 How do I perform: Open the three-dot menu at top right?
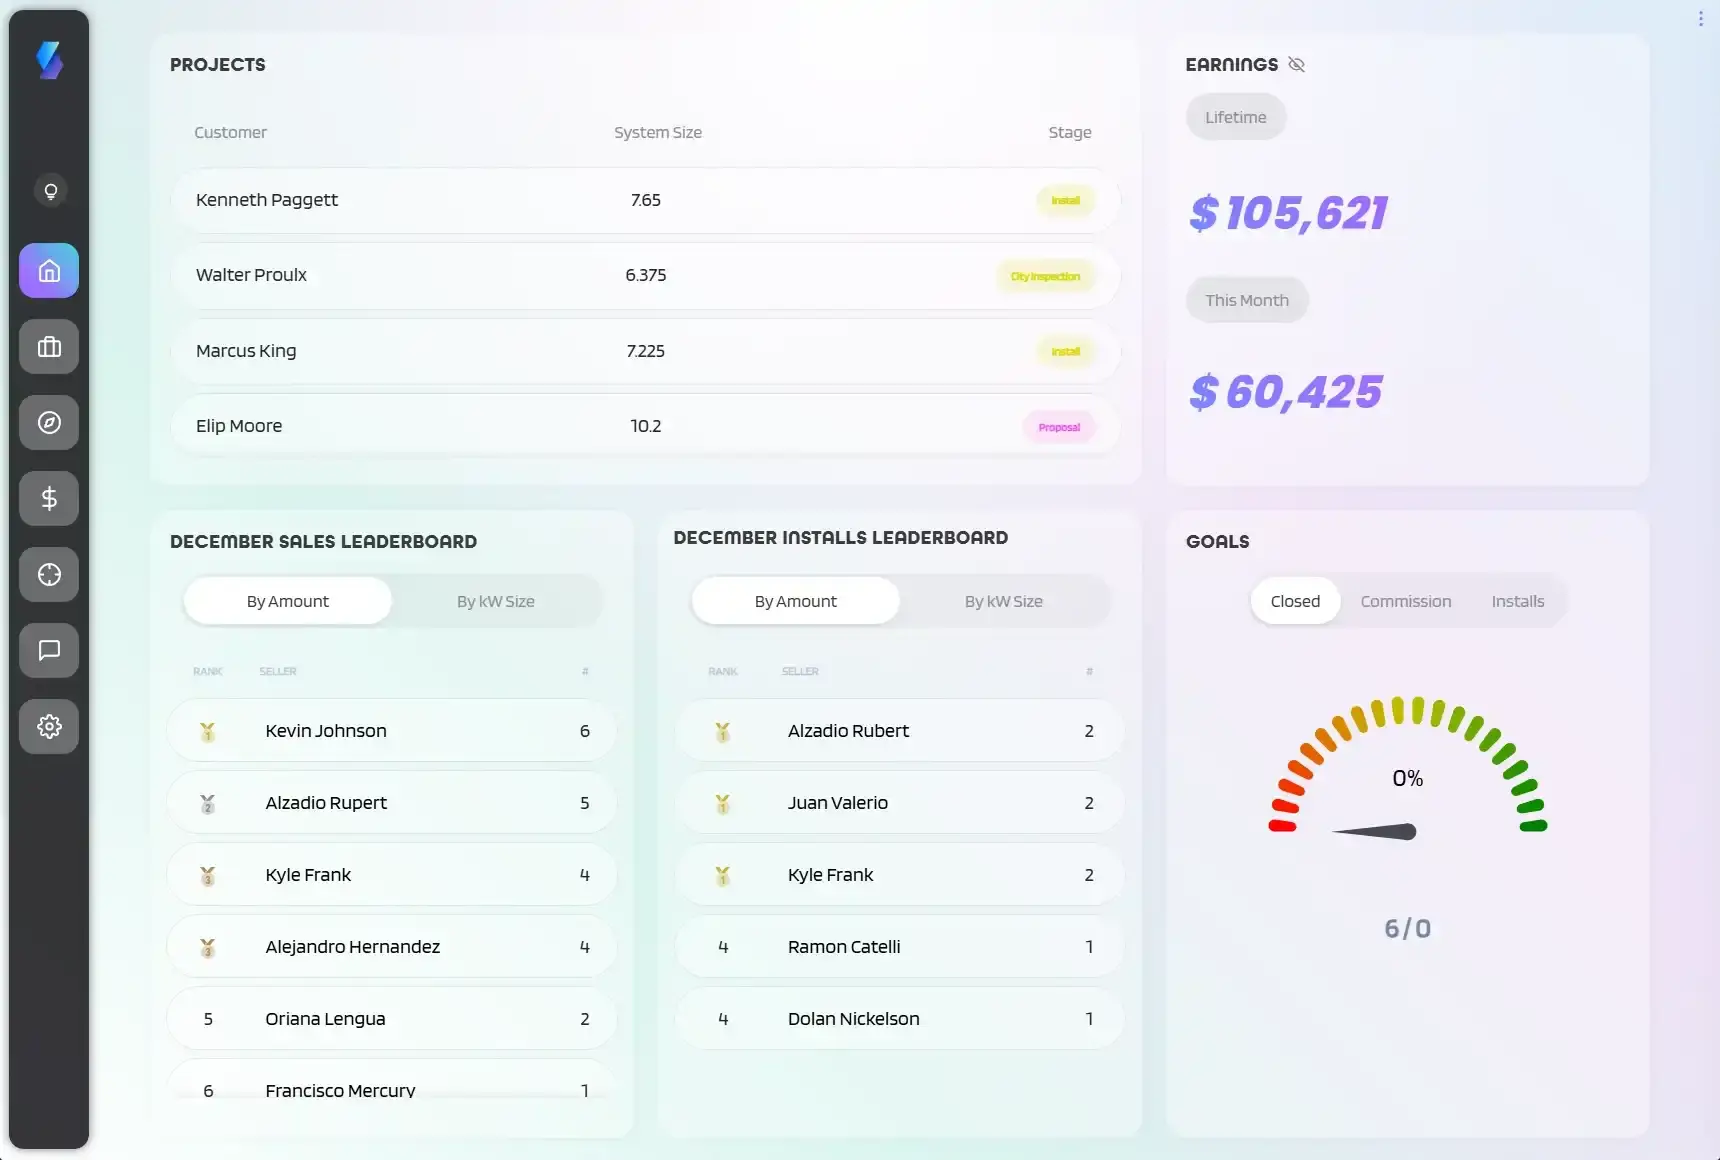[x=1700, y=18]
